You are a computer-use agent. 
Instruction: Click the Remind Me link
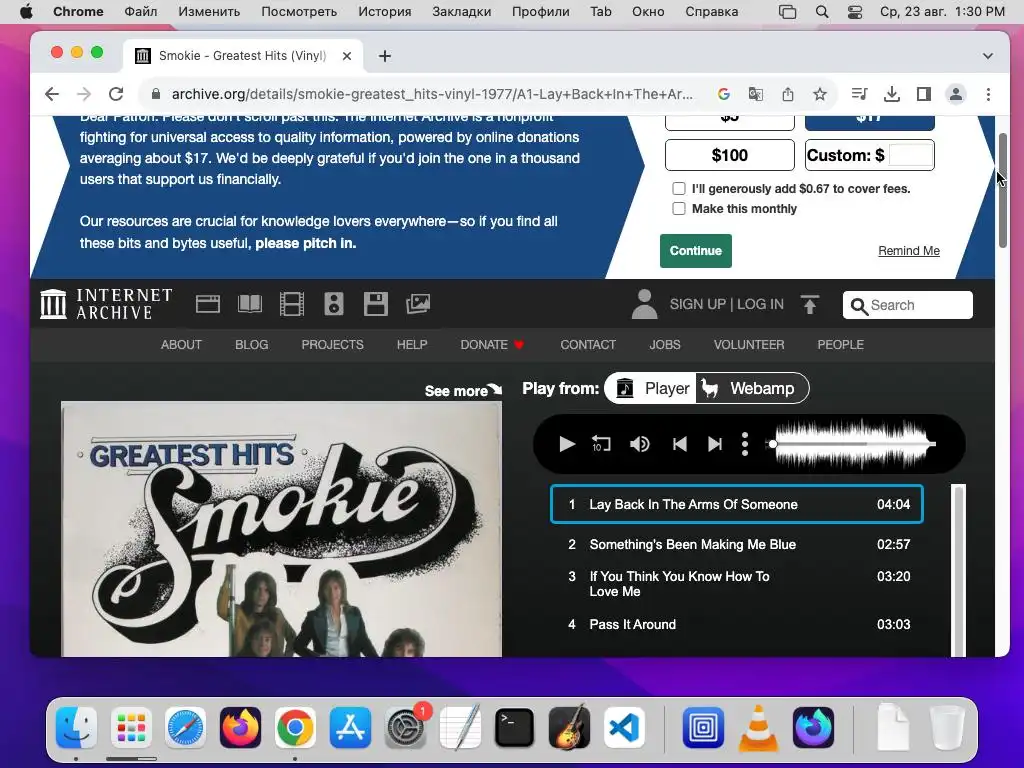[x=908, y=251]
